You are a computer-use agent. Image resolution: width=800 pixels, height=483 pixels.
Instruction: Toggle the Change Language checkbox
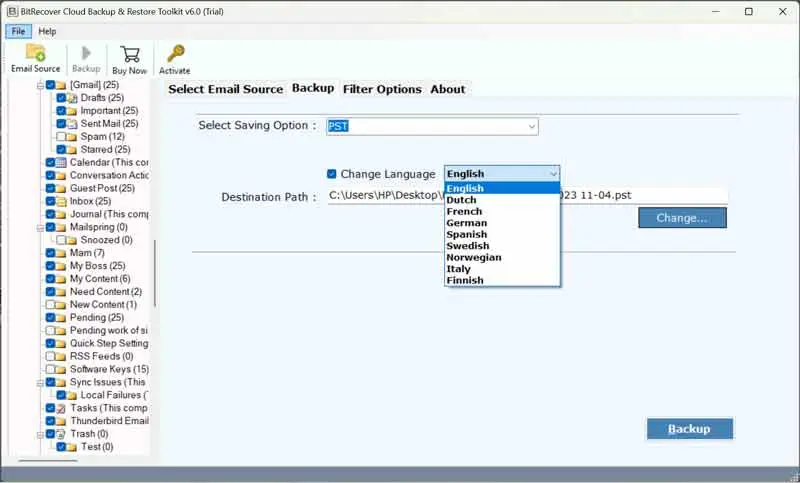(x=332, y=174)
